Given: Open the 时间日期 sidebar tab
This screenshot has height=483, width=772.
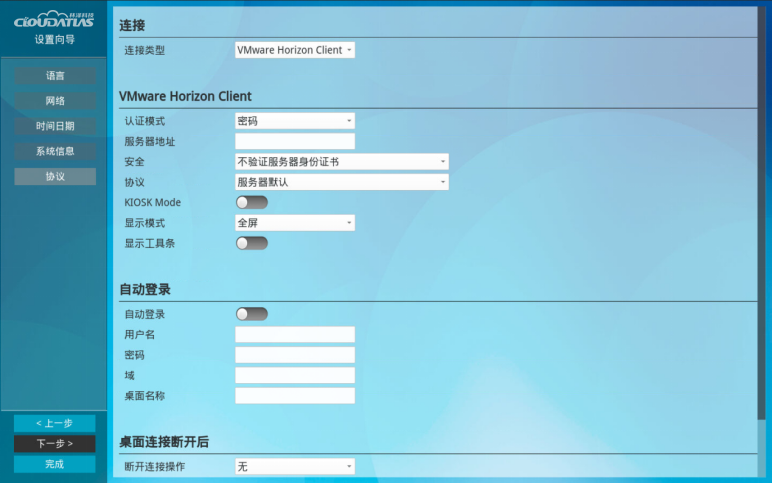Looking at the screenshot, I should click(55, 126).
